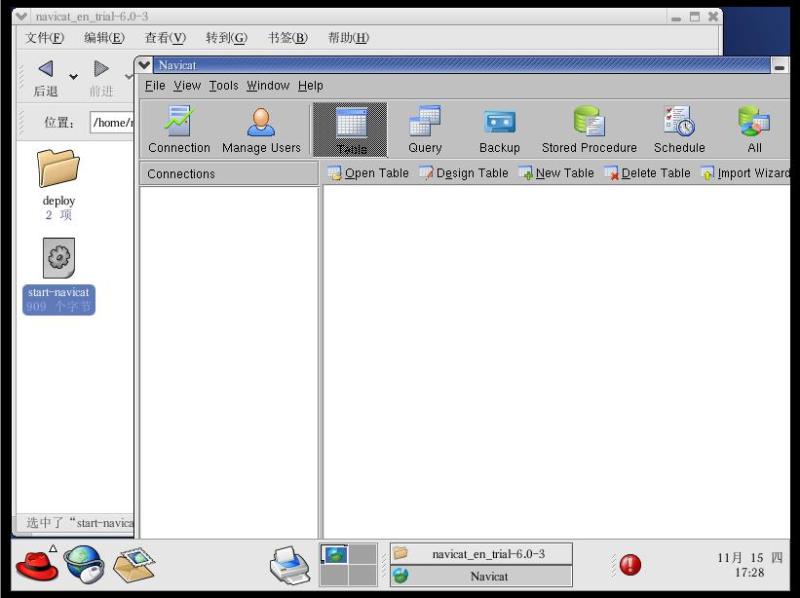Open the Backup section
This screenshot has height=598, width=800.
499,130
